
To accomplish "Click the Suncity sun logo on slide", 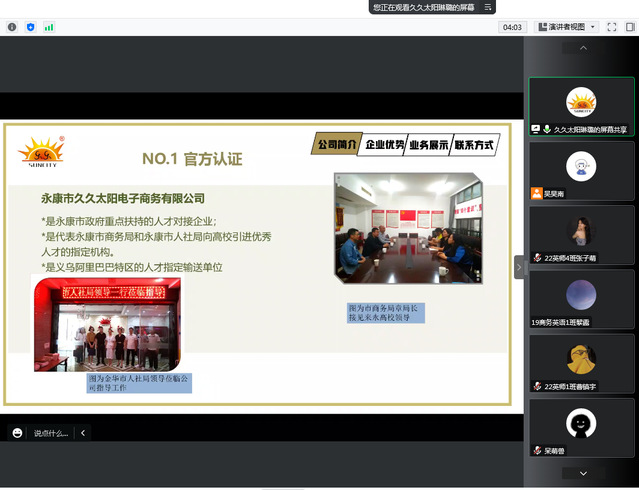I will pyautogui.click(x=41, y=151).
